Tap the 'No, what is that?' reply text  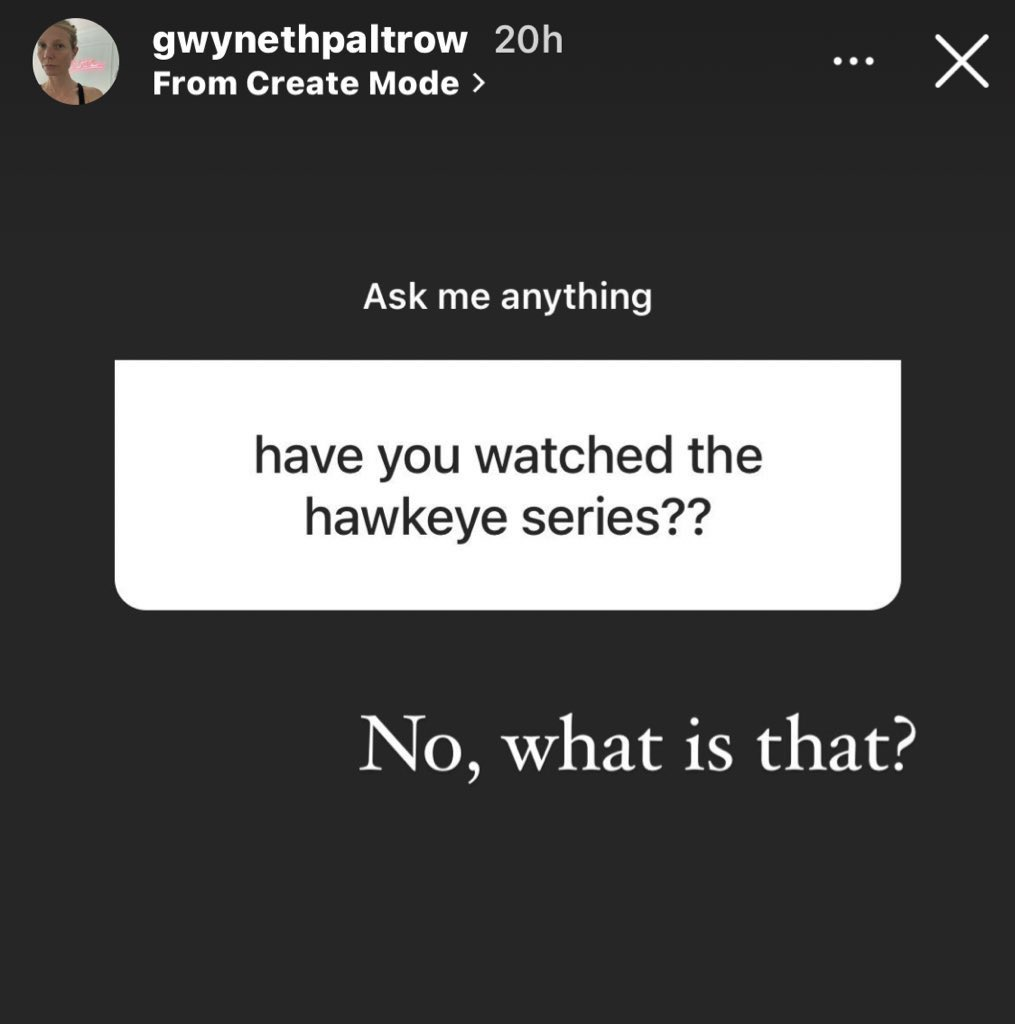[x=639, y=746]
